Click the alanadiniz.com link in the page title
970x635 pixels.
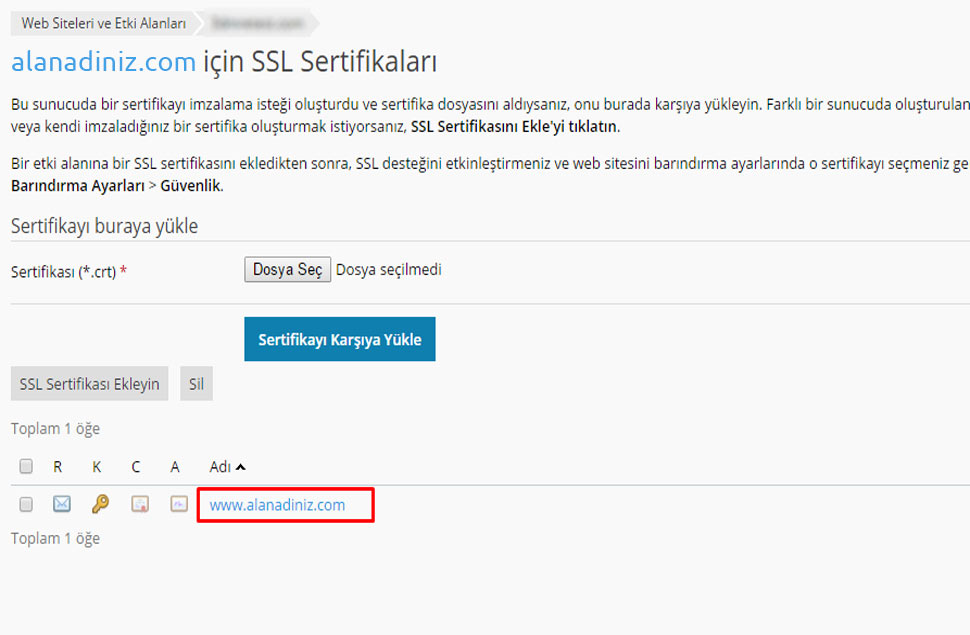coord(103,62)
